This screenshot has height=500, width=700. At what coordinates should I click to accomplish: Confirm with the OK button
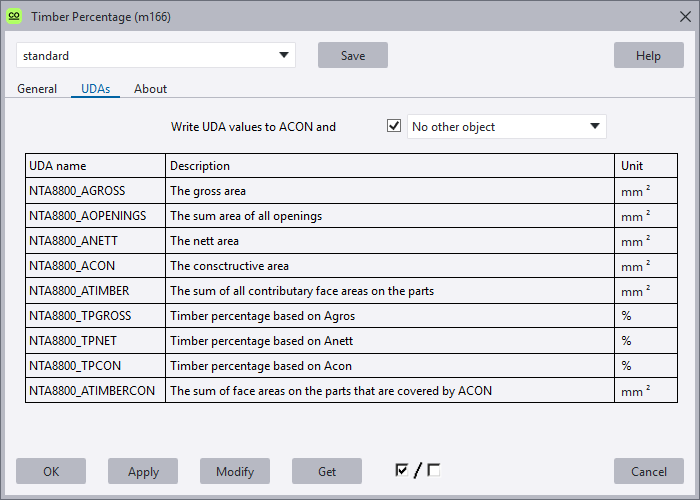click(x=51, y=472)
